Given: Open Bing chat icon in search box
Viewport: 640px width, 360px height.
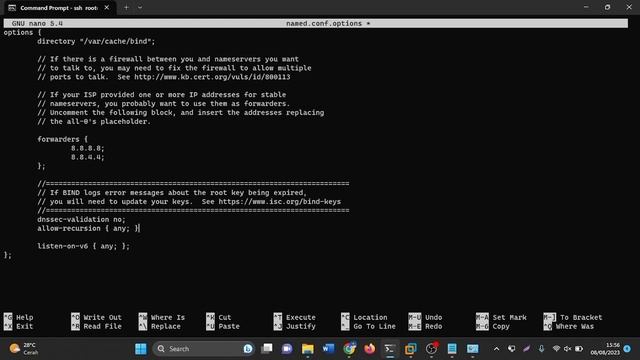Looking at the screenshot, I should point(247,349).
